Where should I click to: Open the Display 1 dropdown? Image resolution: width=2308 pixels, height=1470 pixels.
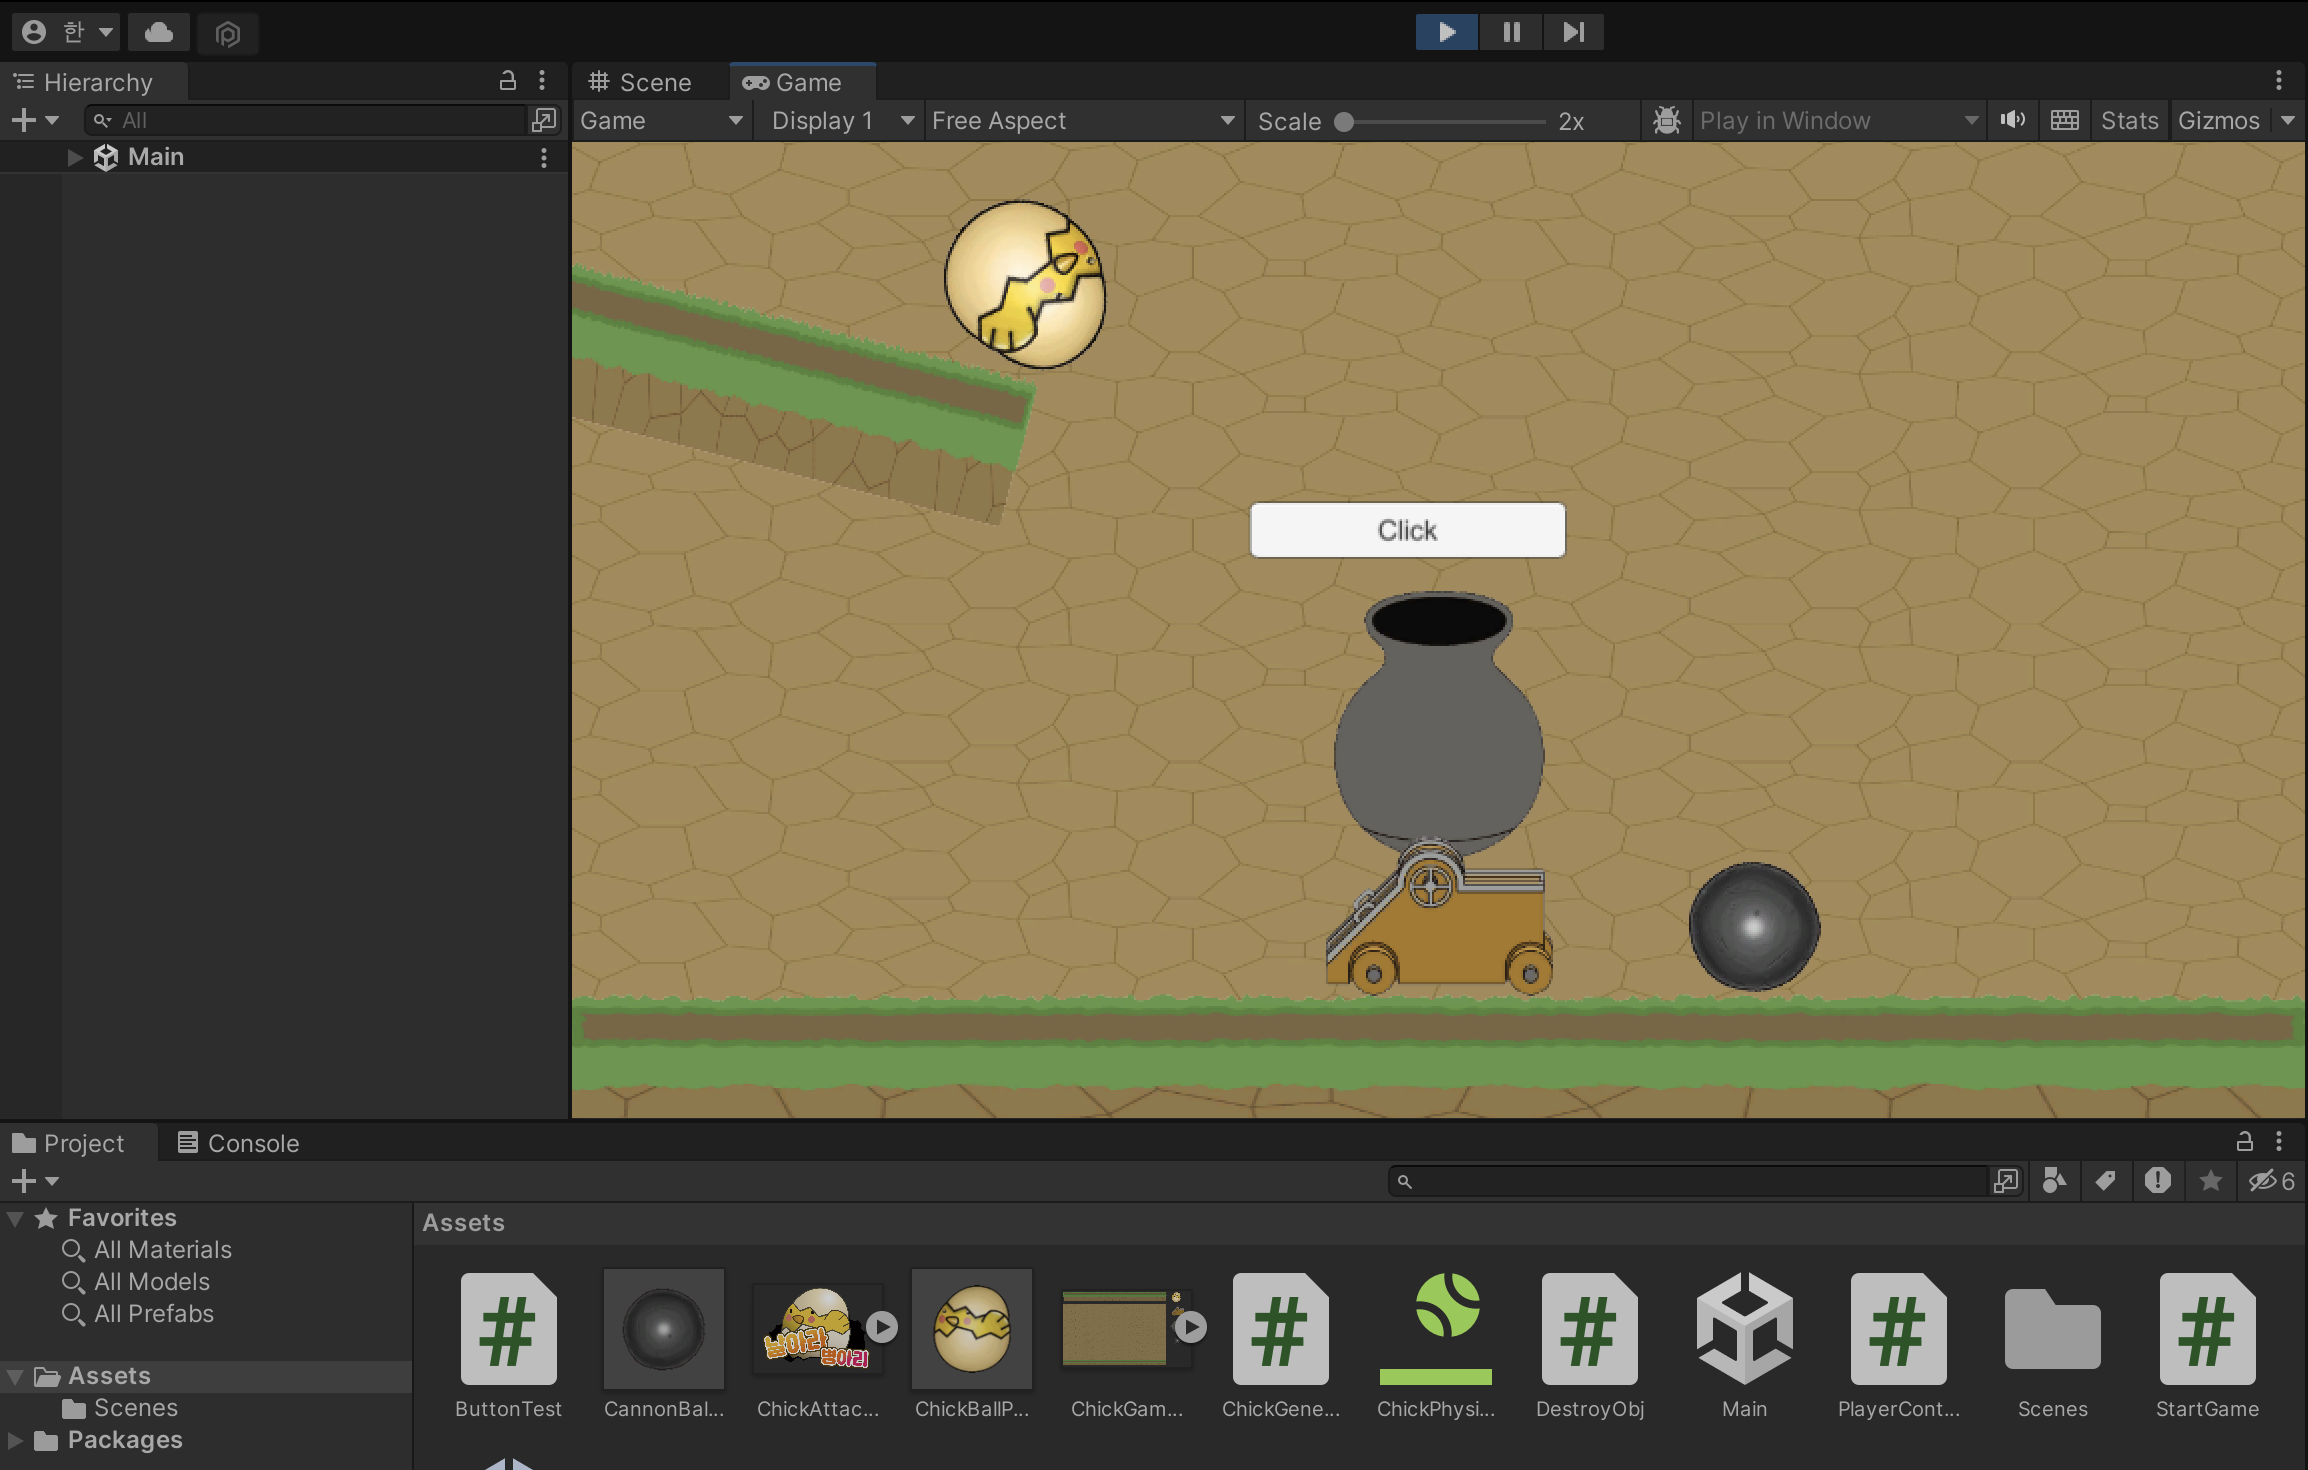click(x=842, y=121)
